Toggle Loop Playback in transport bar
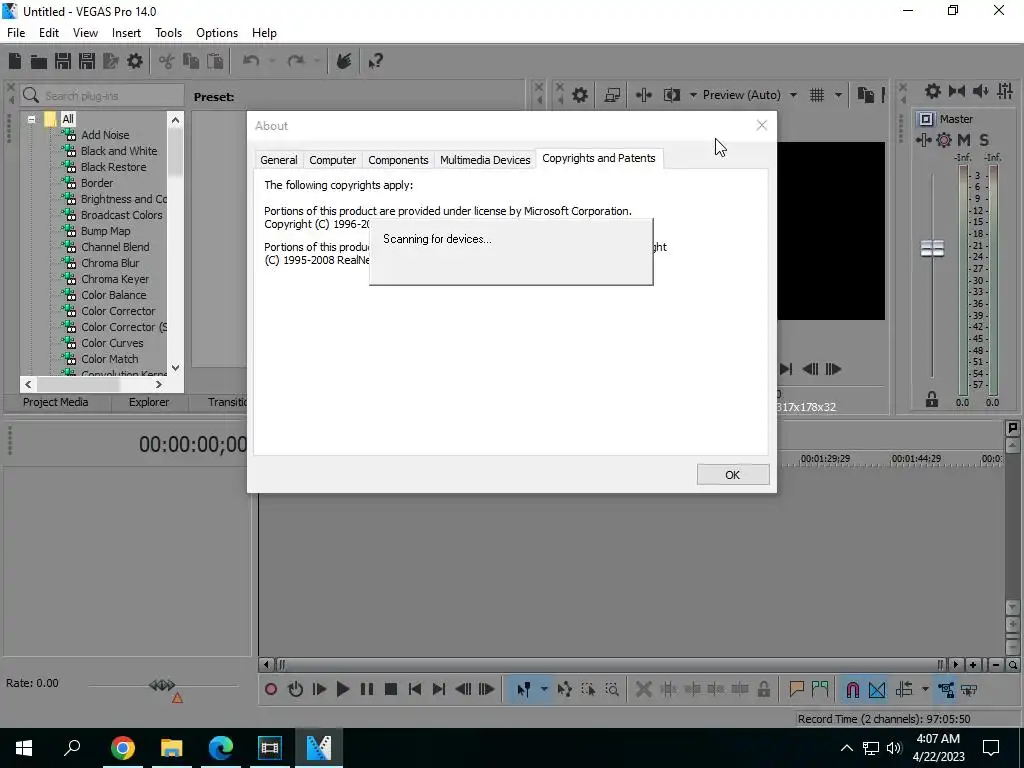The height and width of the screenshot is (768, 1024). tap(295, 689)
